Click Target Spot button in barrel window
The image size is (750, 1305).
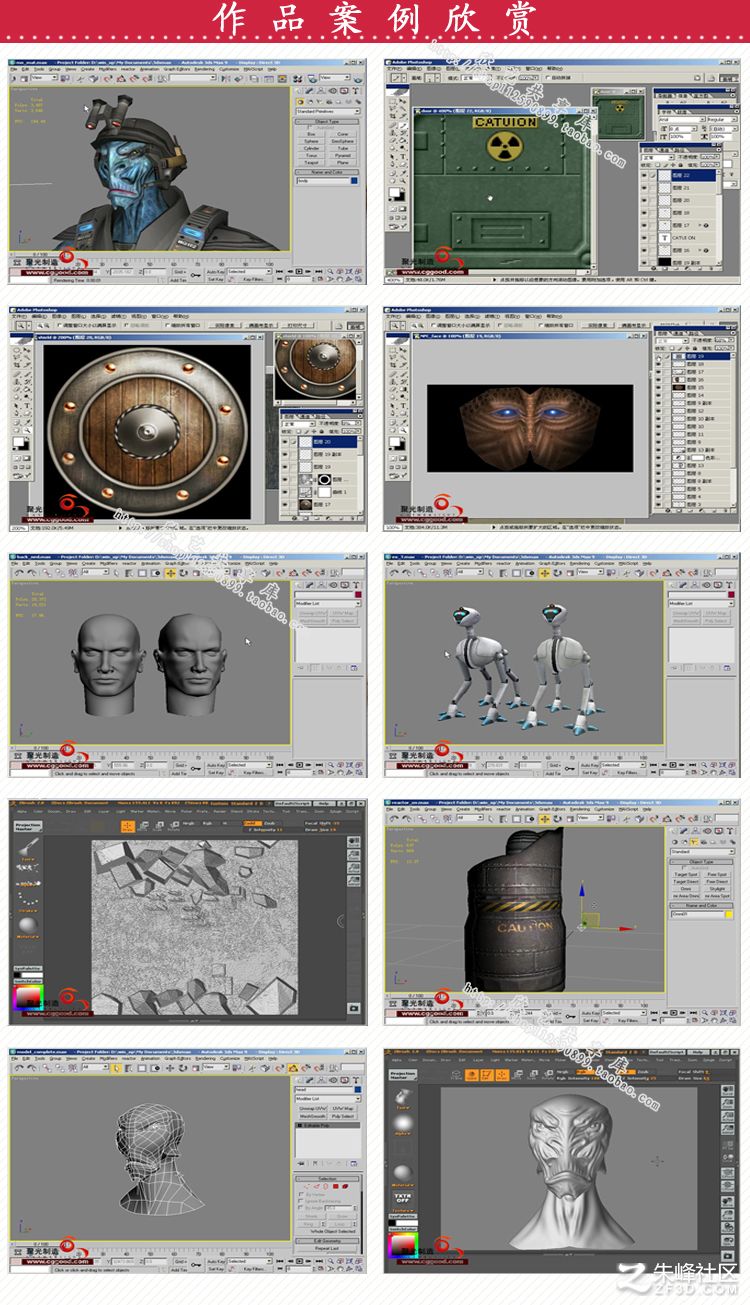686,874
